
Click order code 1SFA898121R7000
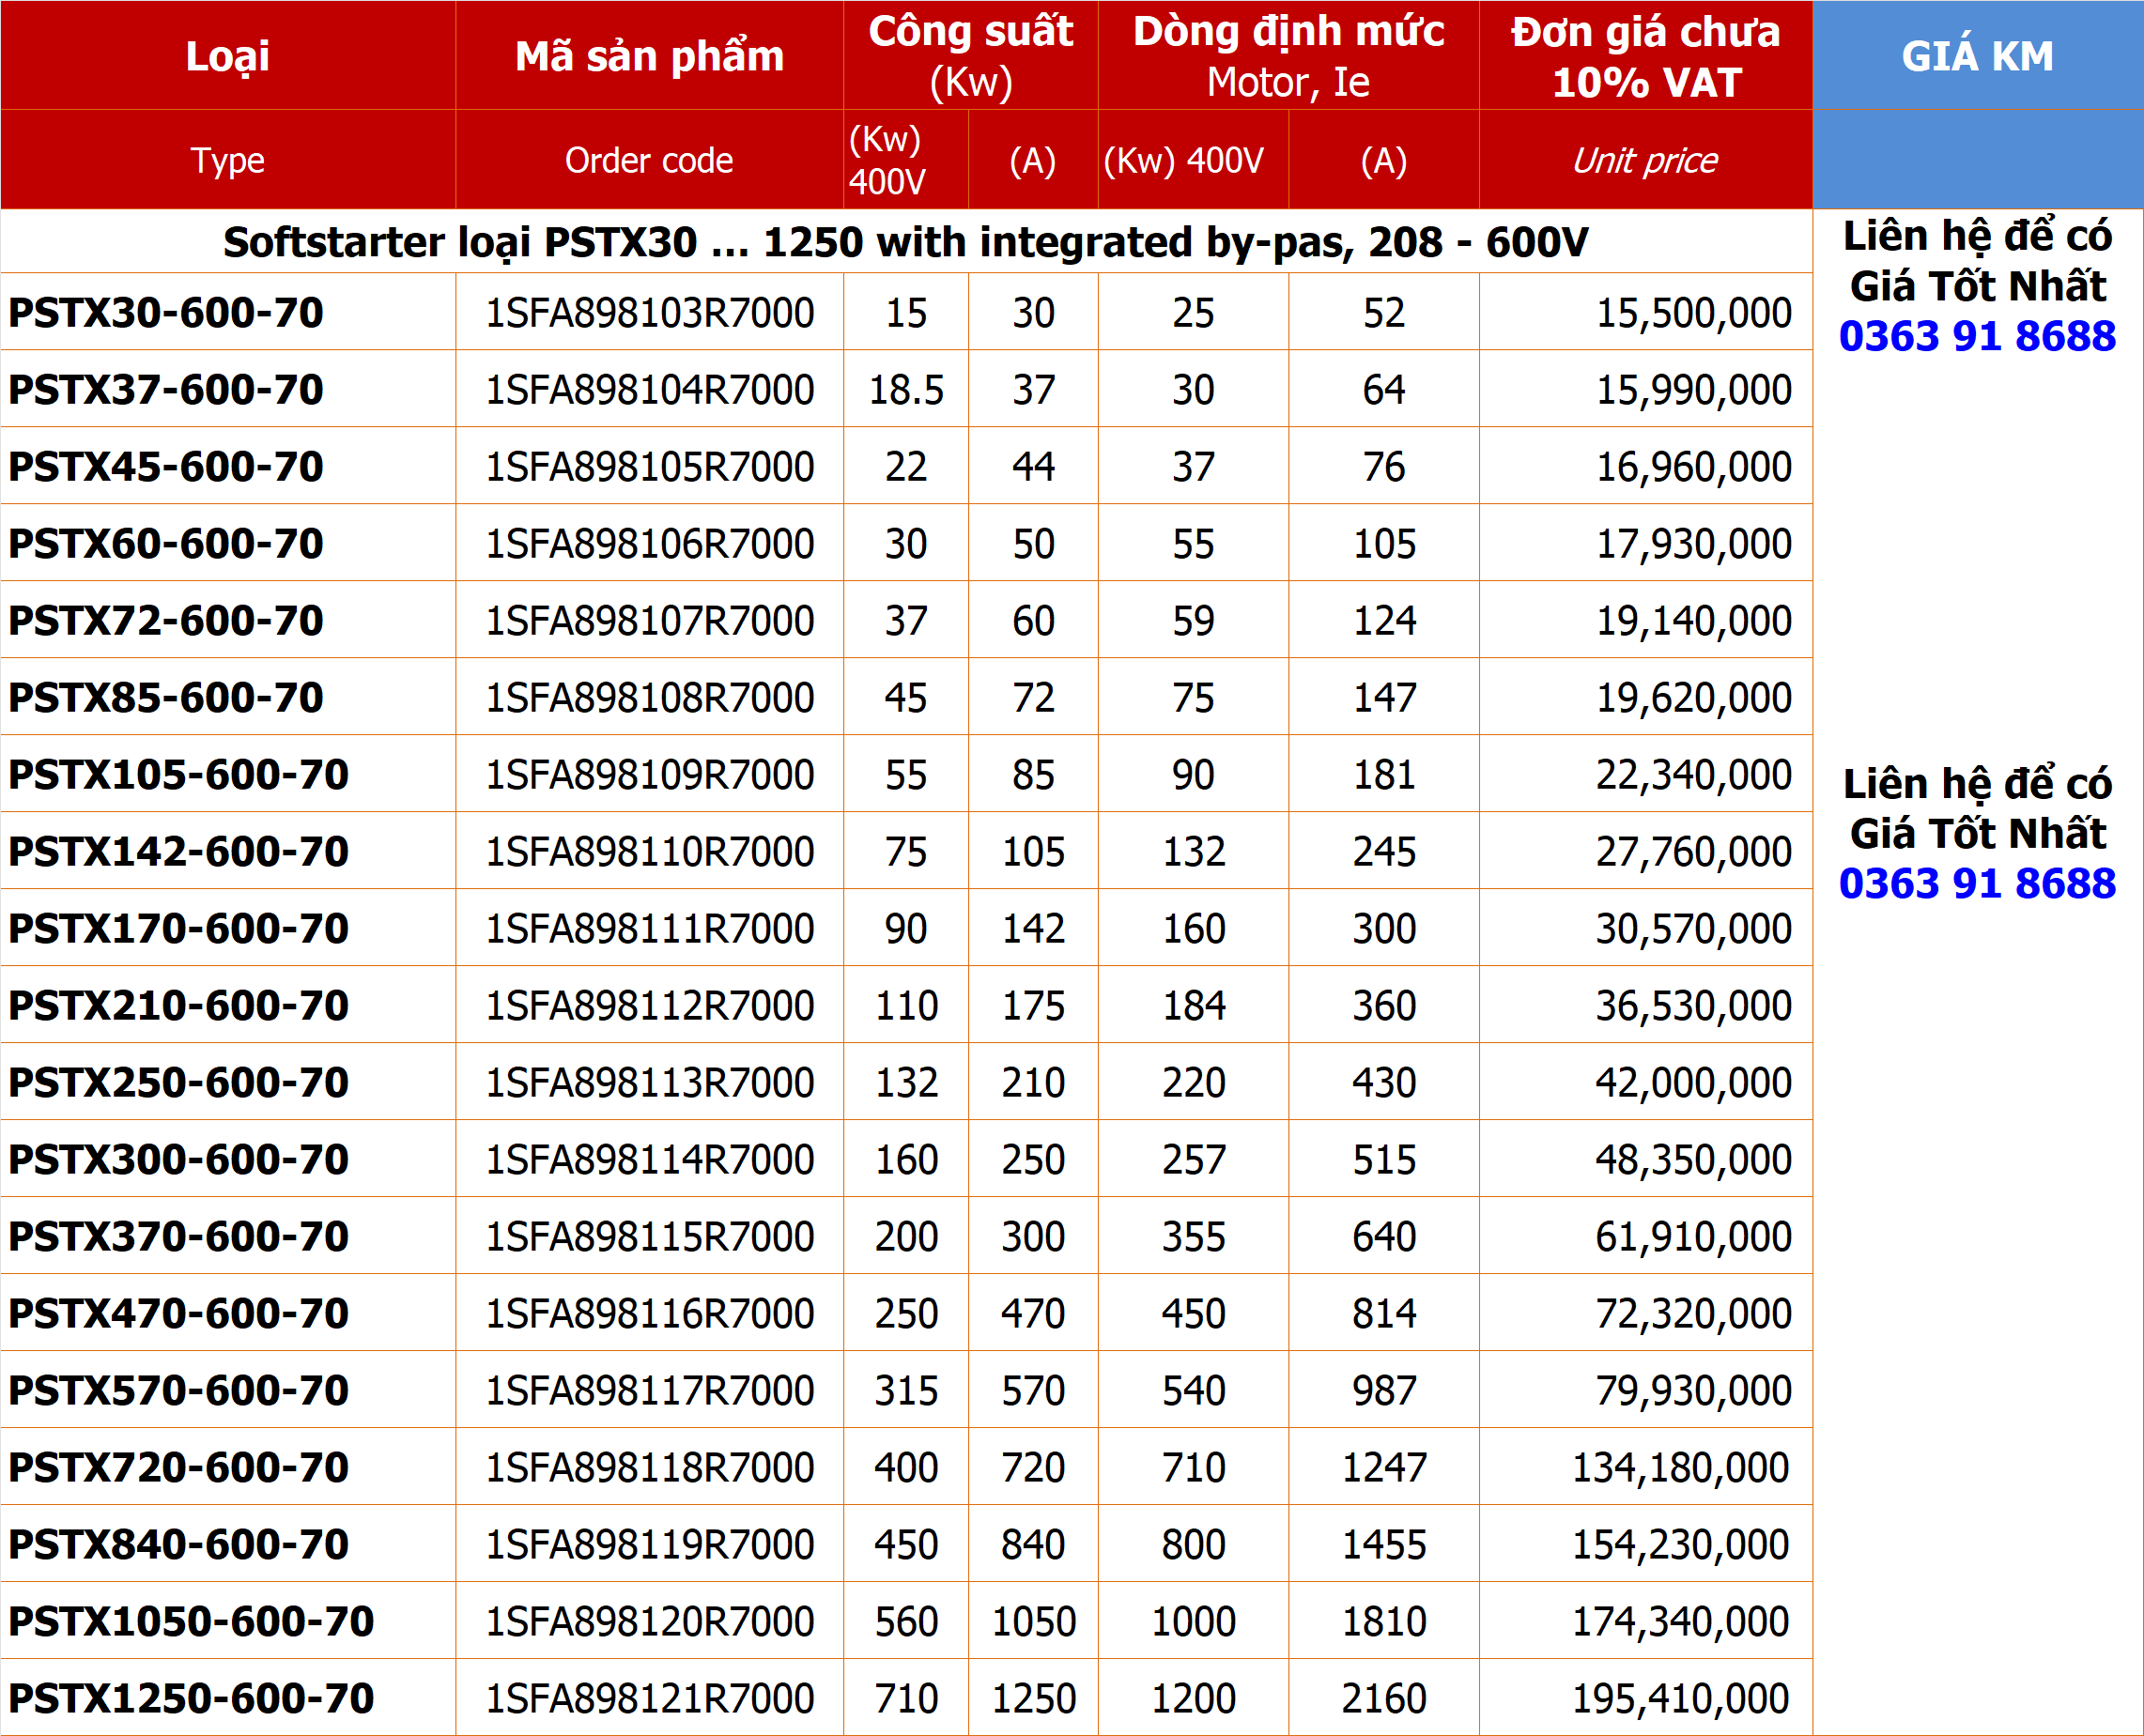(649, 1699)
